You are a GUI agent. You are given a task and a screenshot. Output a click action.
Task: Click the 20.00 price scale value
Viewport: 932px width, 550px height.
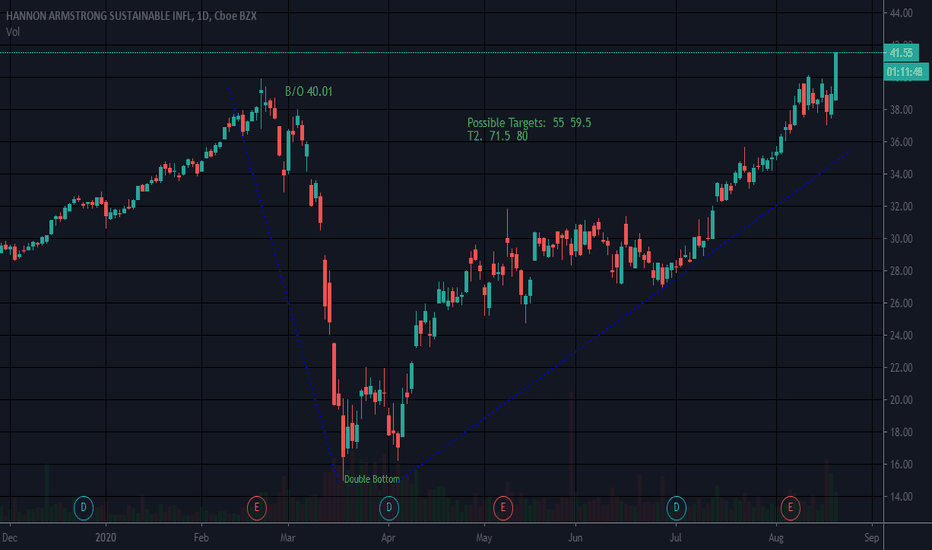[901, 400]
